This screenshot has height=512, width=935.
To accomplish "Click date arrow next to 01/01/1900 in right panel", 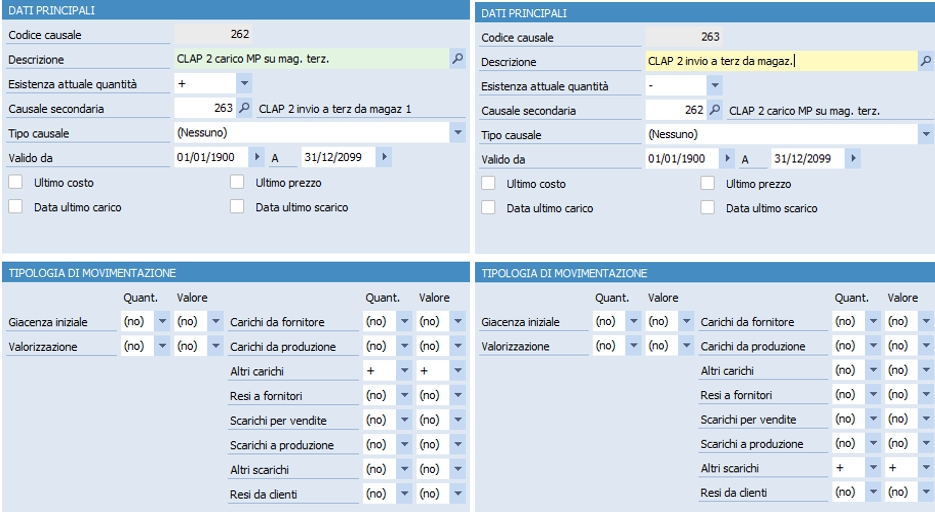I will click(x=726, y=159).
